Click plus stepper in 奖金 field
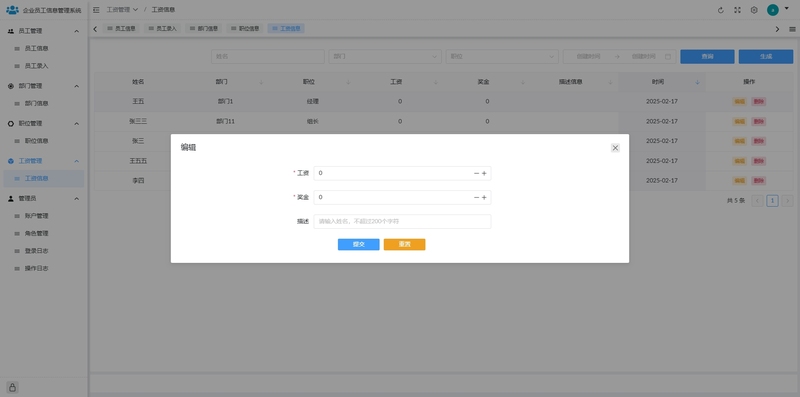Viewport: 800px width, 397px height. tap(484, 197)
